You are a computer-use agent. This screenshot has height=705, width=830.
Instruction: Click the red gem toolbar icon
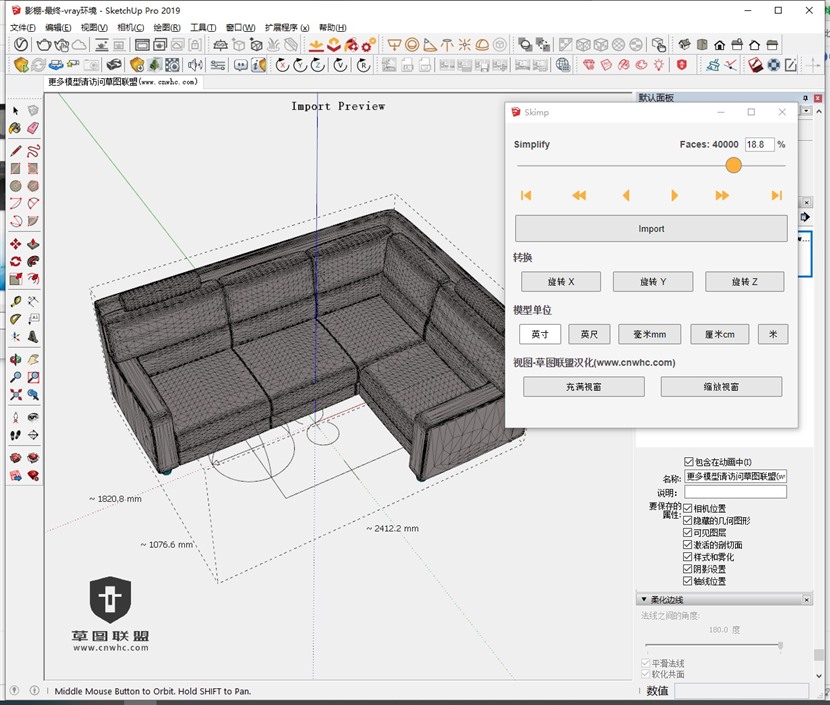coord(589,65)
